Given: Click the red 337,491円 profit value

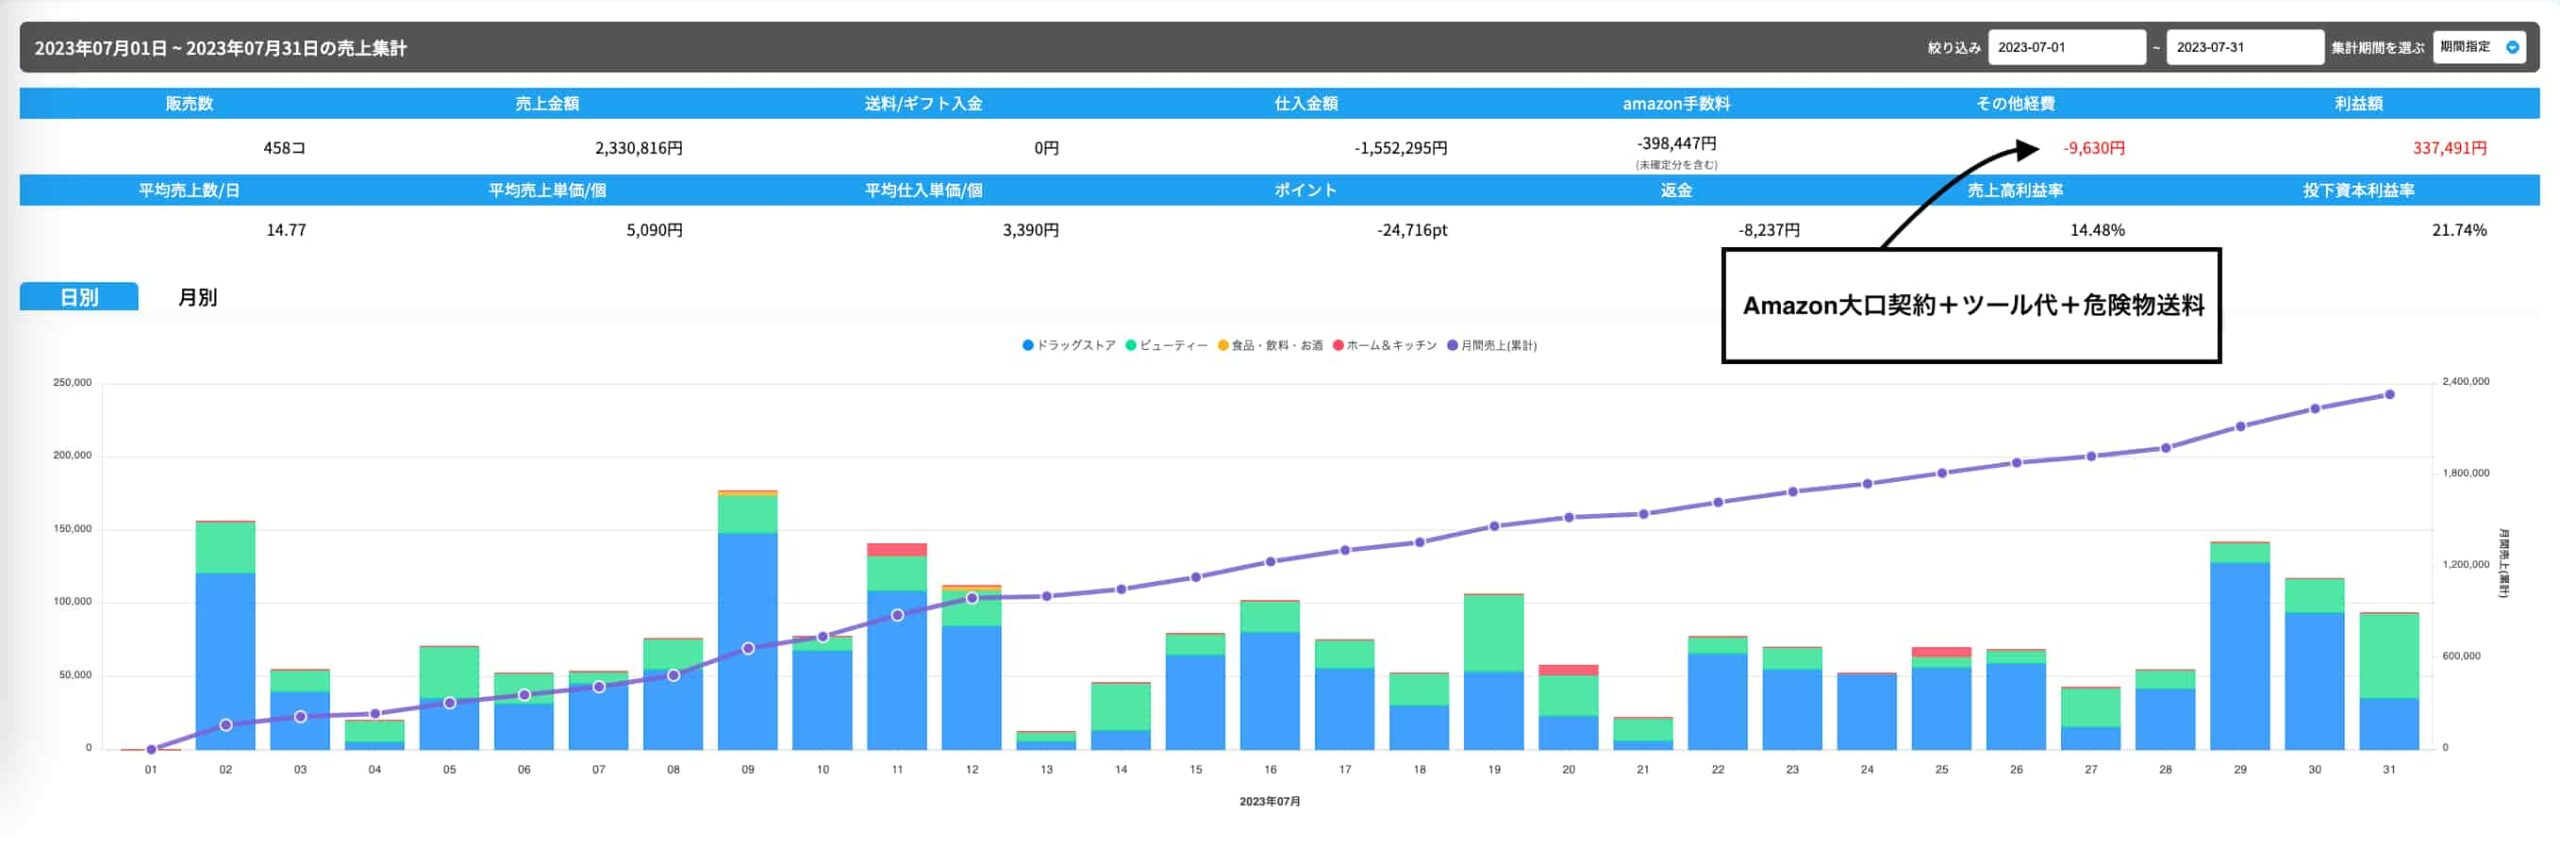Looking at the screenshot, I should click(x=2449, y=148).
